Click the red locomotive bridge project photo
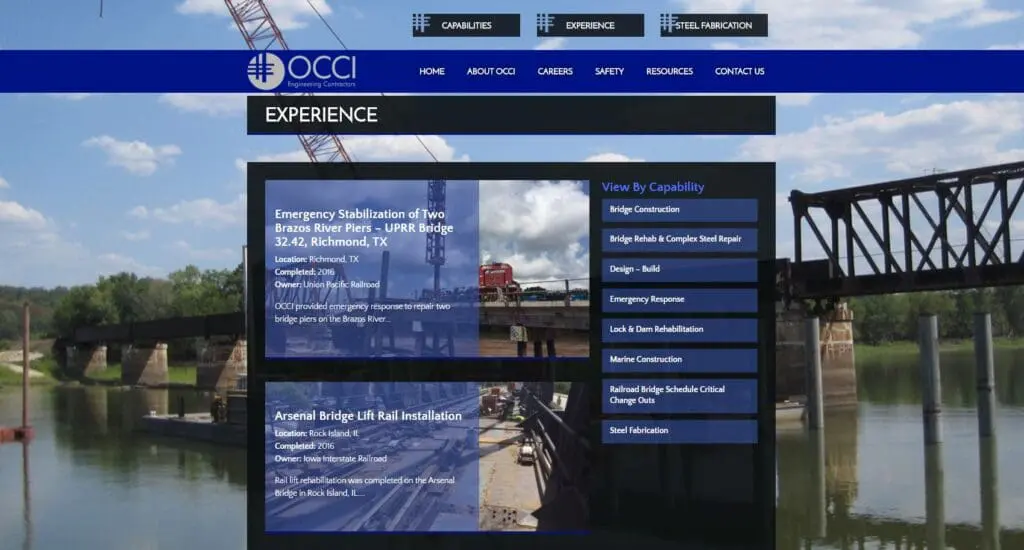This screenshot has height=550, width=1024. (x=534, y=268)
